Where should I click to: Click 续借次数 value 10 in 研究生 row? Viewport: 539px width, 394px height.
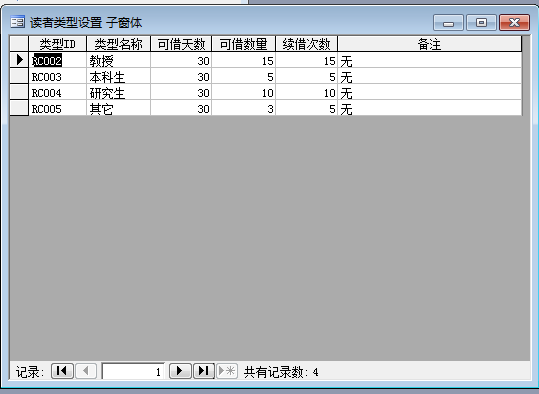(306, 92)
